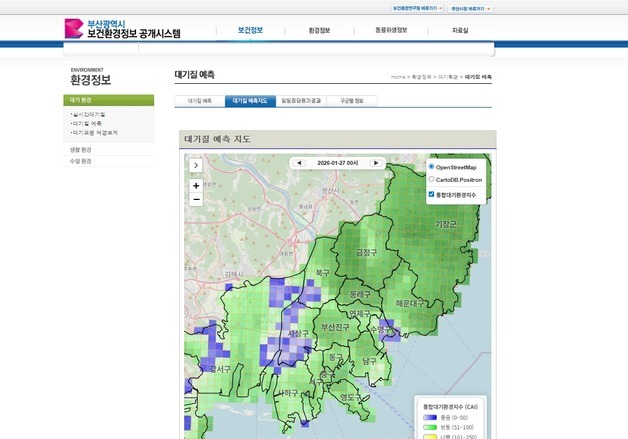Screen dimensions: 628x439
Task: Switch to the 대기질 예측 tab
Action: tap(199, 101)
